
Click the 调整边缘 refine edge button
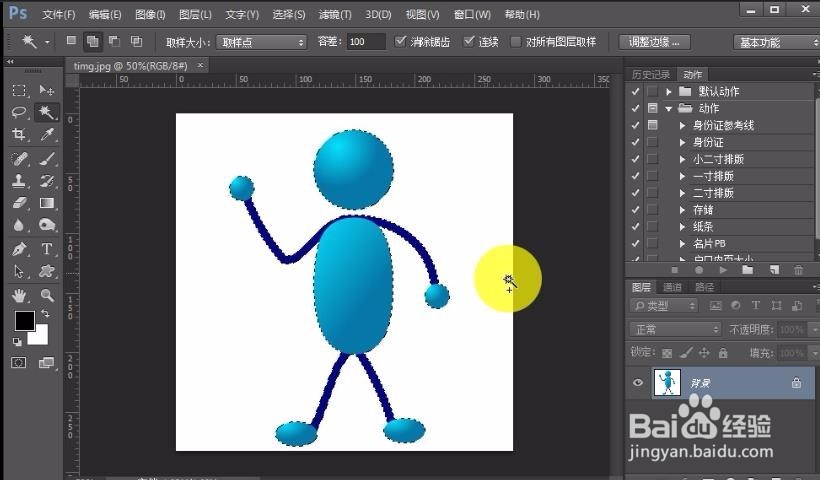click(x=654, y=42)
